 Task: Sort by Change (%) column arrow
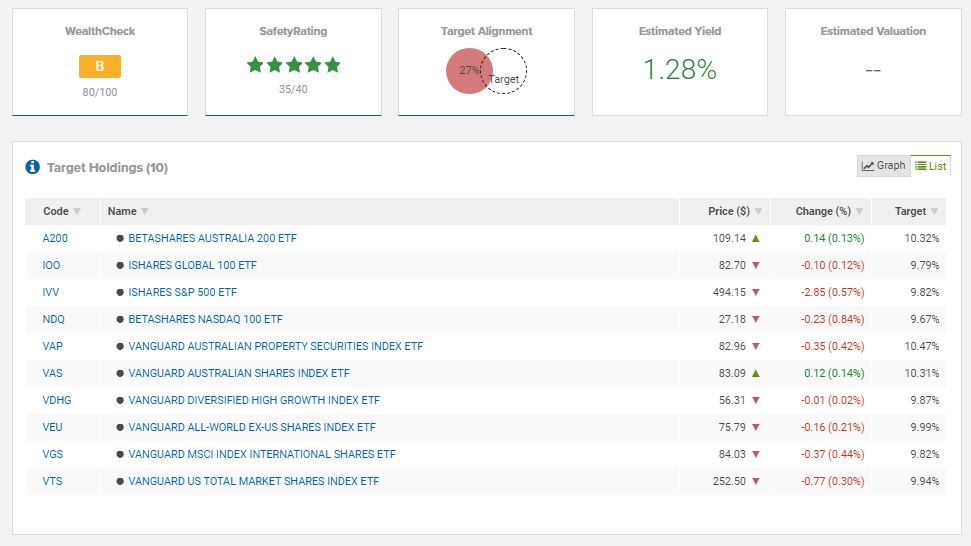point(859,211)
